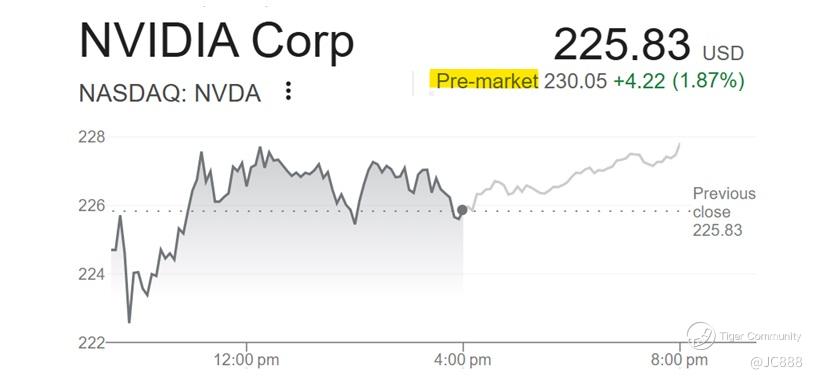The width and height of the screenshot is (818, 381).
Task: Select the 8:00 pm time axis label
Action: click(679, 360)
